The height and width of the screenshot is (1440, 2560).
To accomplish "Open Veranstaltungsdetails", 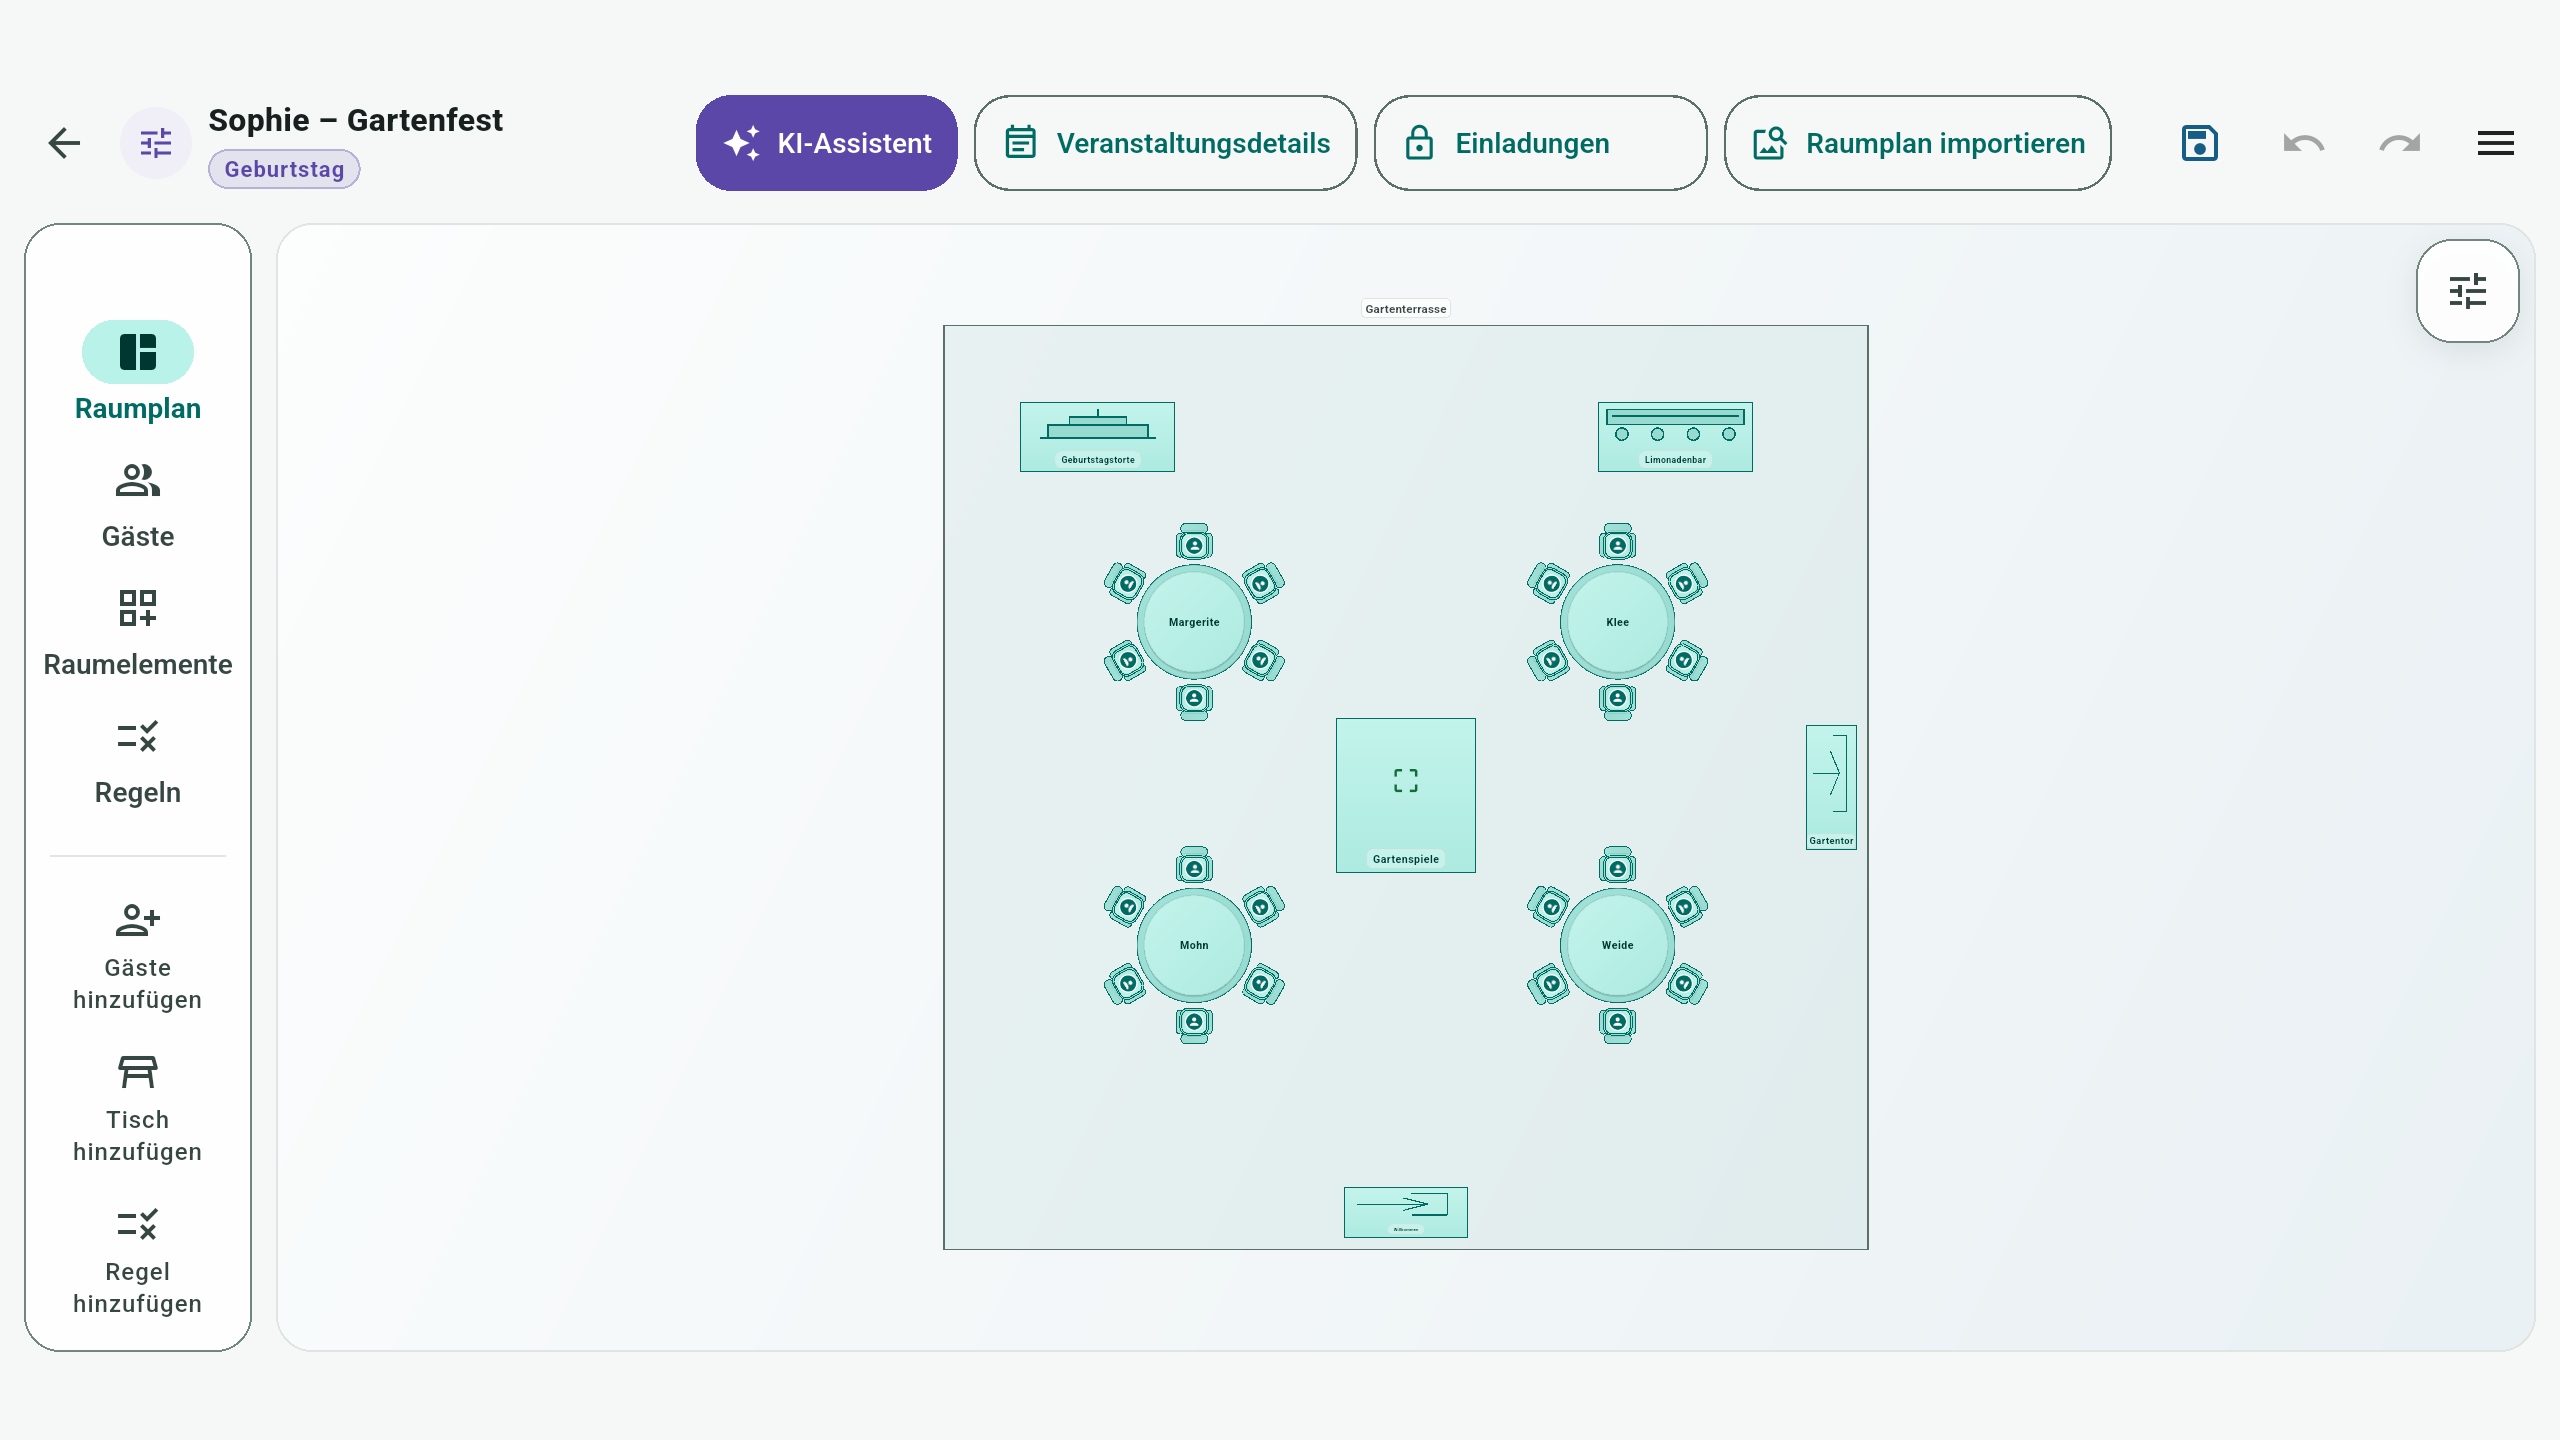I will (x=1166, y=143).
